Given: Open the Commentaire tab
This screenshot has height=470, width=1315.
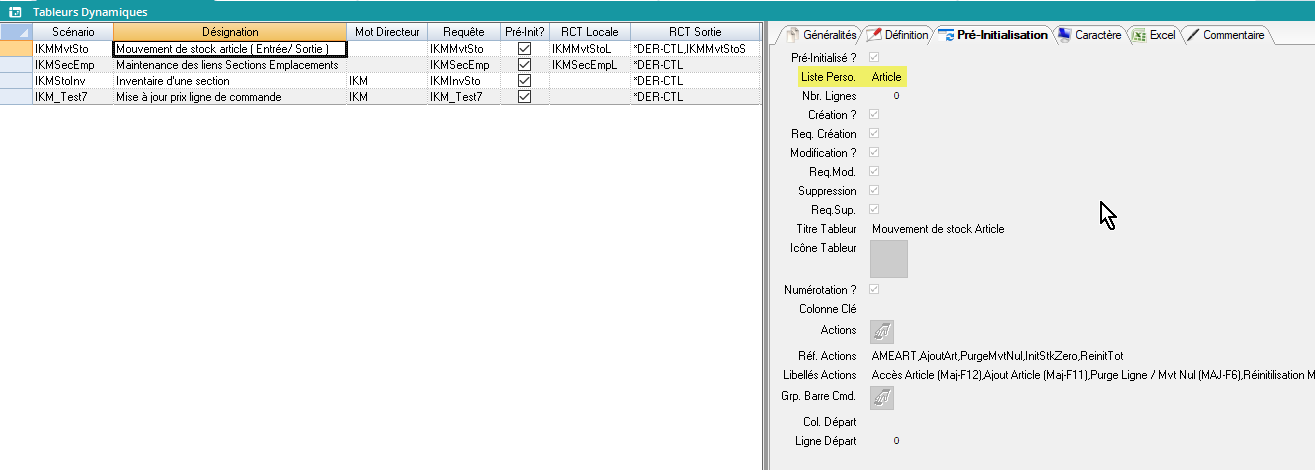Looking at the screenshot, I should 1225,35.
